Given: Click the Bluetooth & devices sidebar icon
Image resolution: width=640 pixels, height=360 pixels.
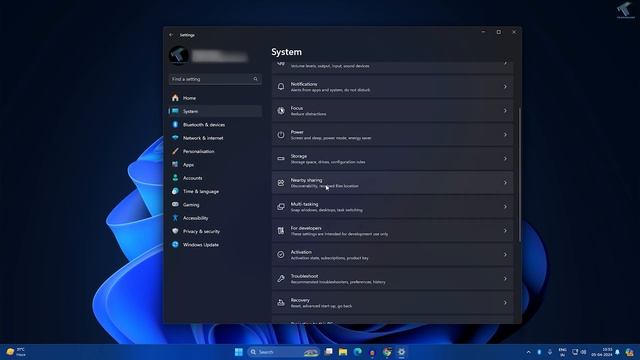Looking at the screenshot, I should [x=175, y=124].
